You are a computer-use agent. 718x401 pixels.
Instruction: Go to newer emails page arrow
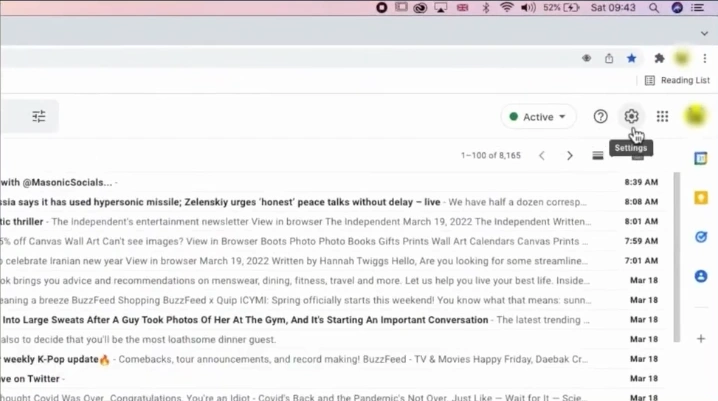coord(542,156)
